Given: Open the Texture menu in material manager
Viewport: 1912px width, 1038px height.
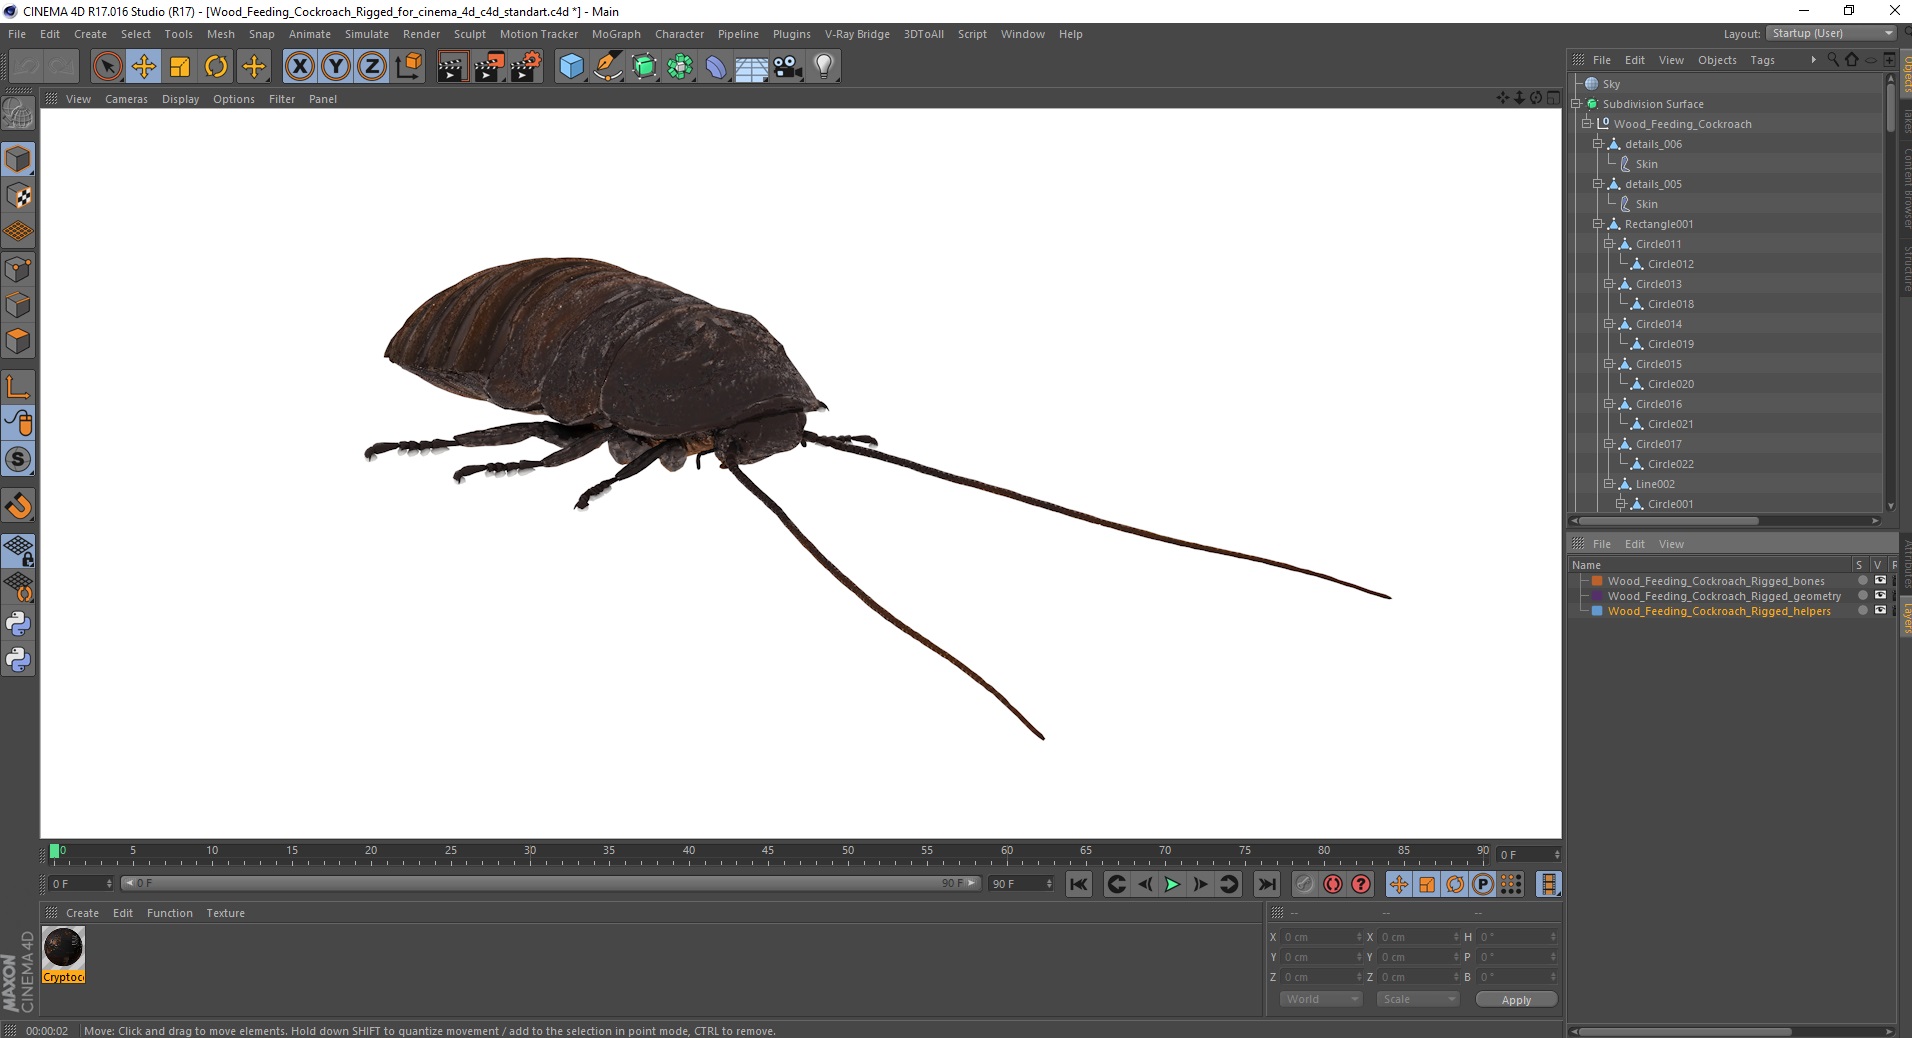Looking at the screenshot, I should [225, 913].
